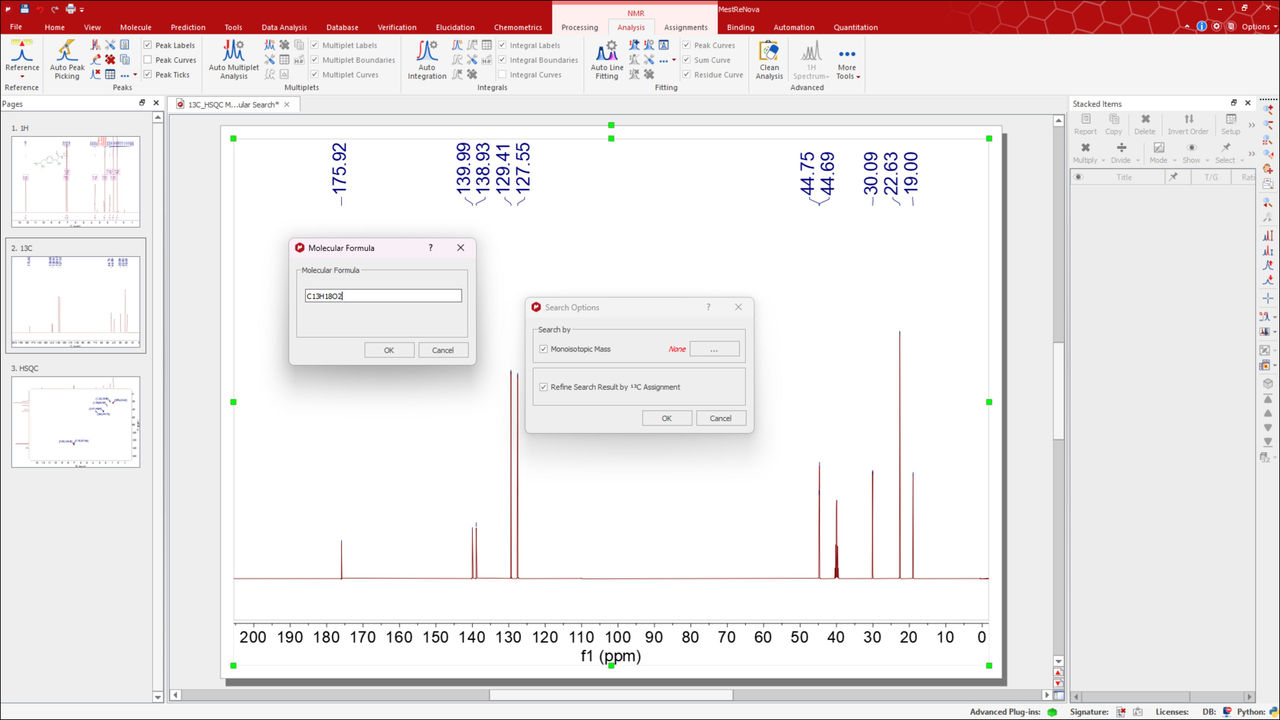
Task: Click the Clean Analysis icon
Action: click(x=769, y=52)
